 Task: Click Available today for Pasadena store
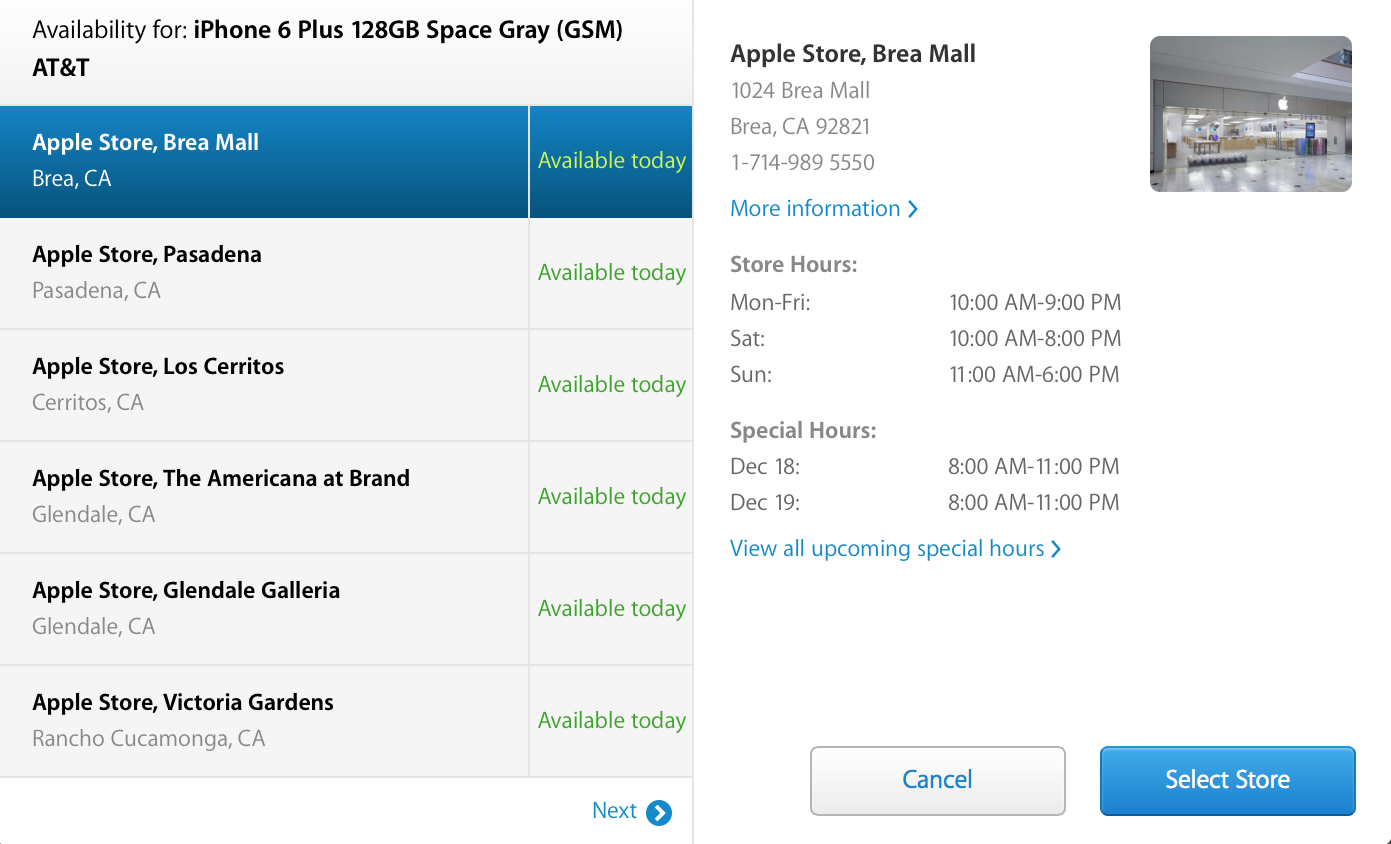[x=612, y=273]
